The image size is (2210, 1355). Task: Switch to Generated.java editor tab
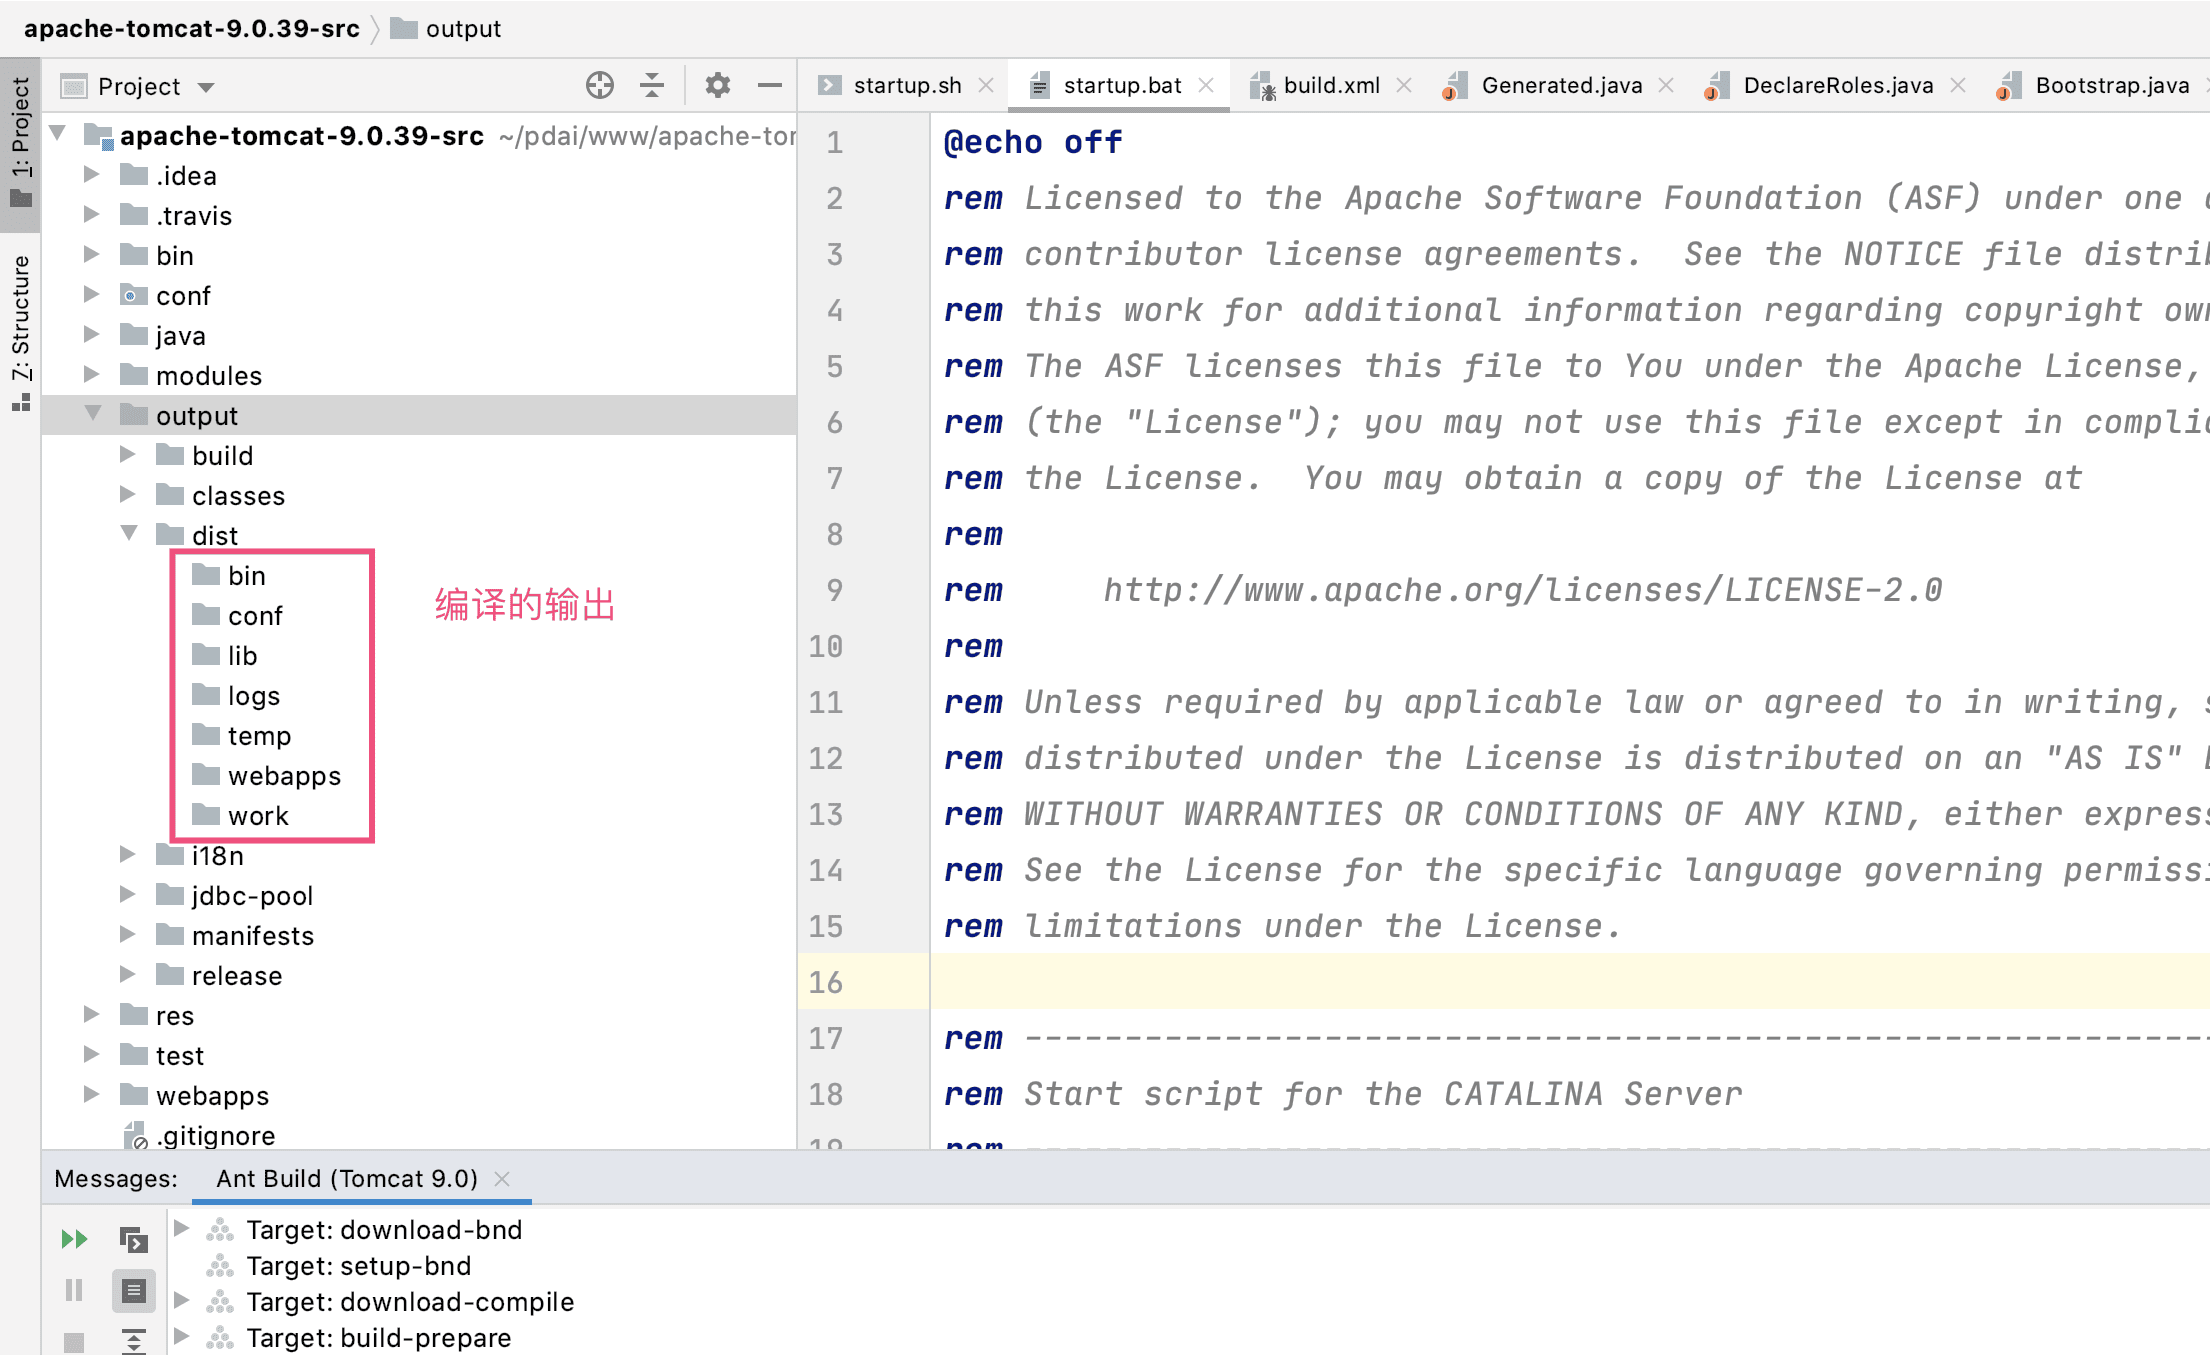pos(1561,86)
